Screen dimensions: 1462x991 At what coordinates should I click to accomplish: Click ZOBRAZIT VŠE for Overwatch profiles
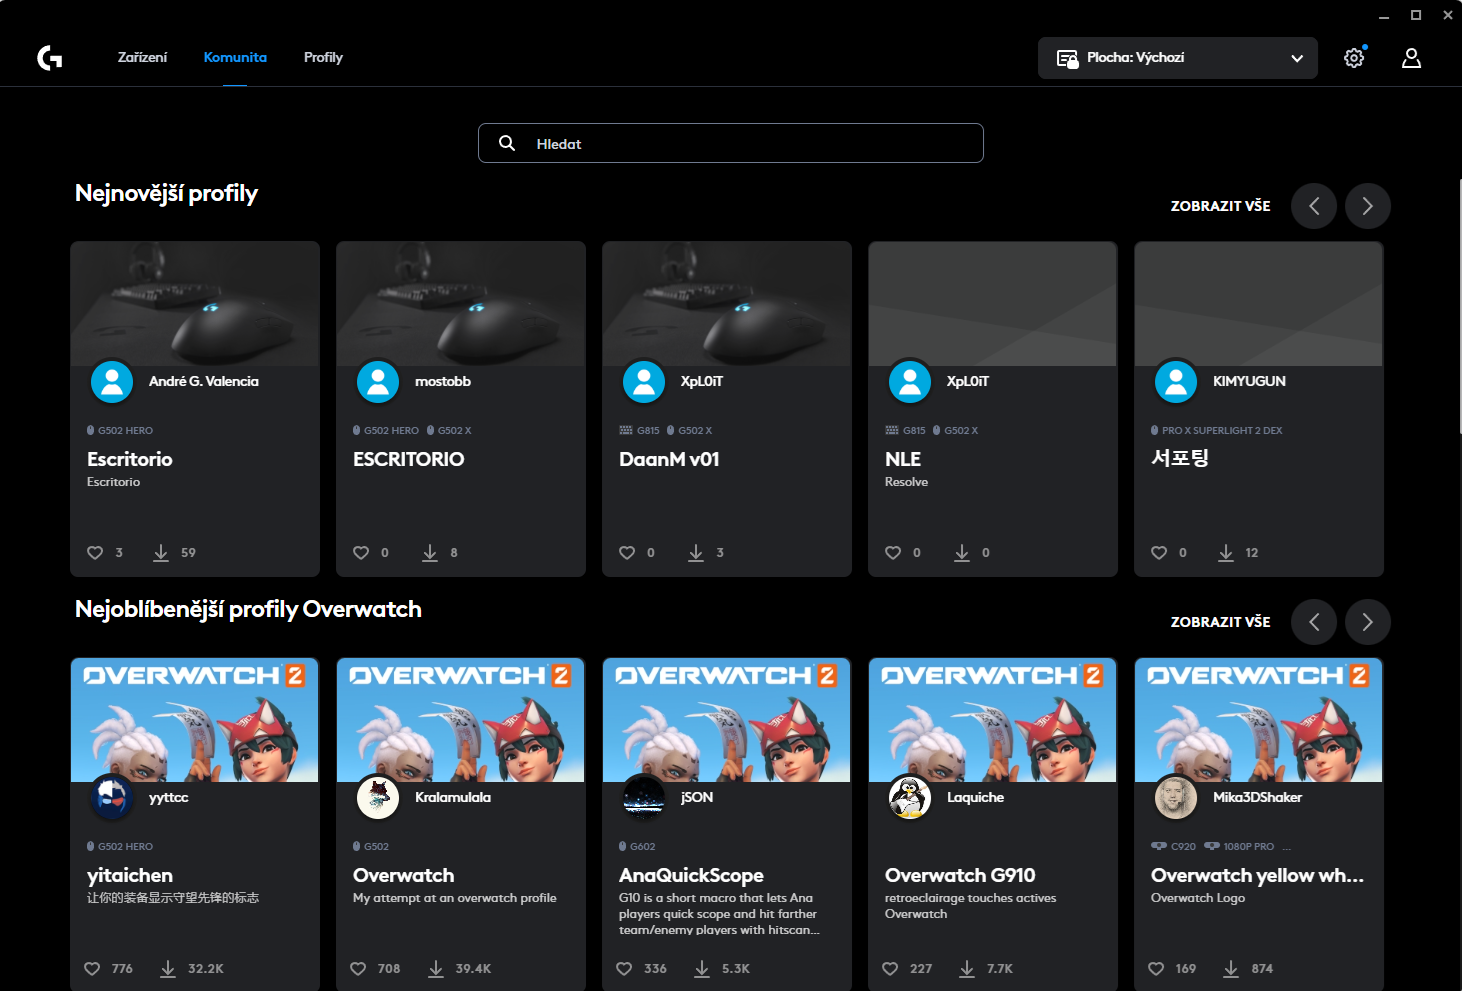pyautogui.click(x=1220, y=622)
